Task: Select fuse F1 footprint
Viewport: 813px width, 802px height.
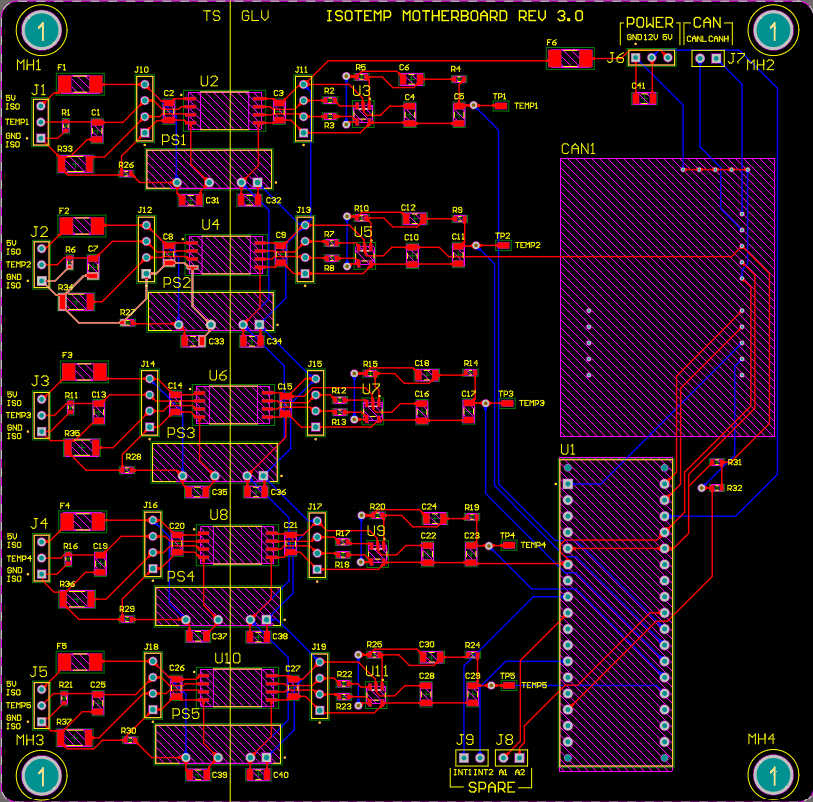Action: (x=80, y=84)
